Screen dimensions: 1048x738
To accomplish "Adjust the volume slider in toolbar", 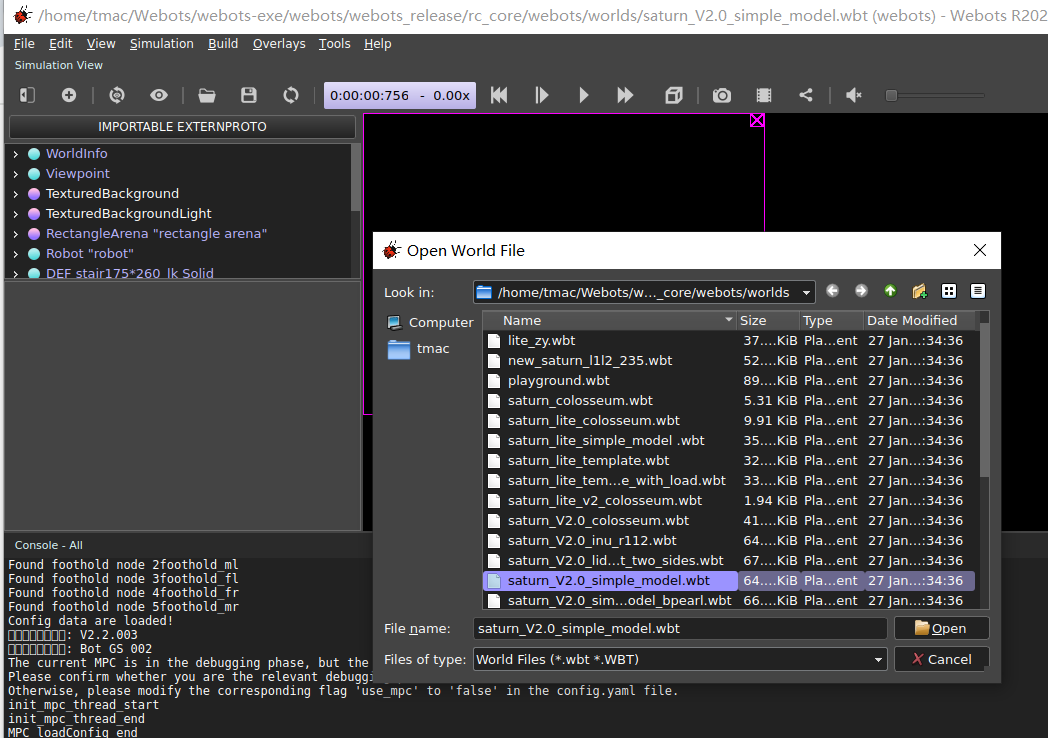I will 936,96.
